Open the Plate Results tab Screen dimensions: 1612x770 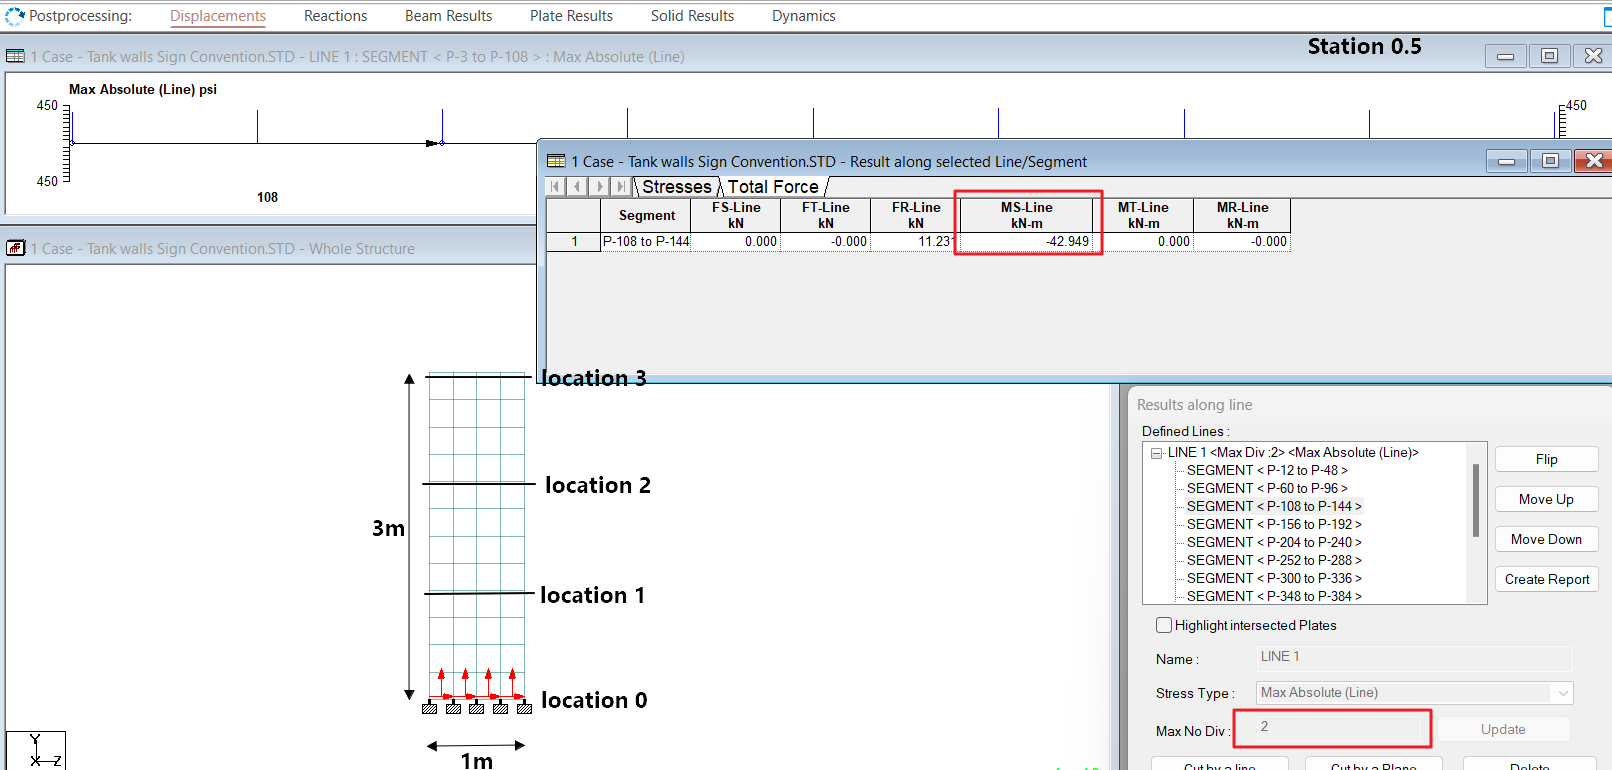click(x=571, y=16)
